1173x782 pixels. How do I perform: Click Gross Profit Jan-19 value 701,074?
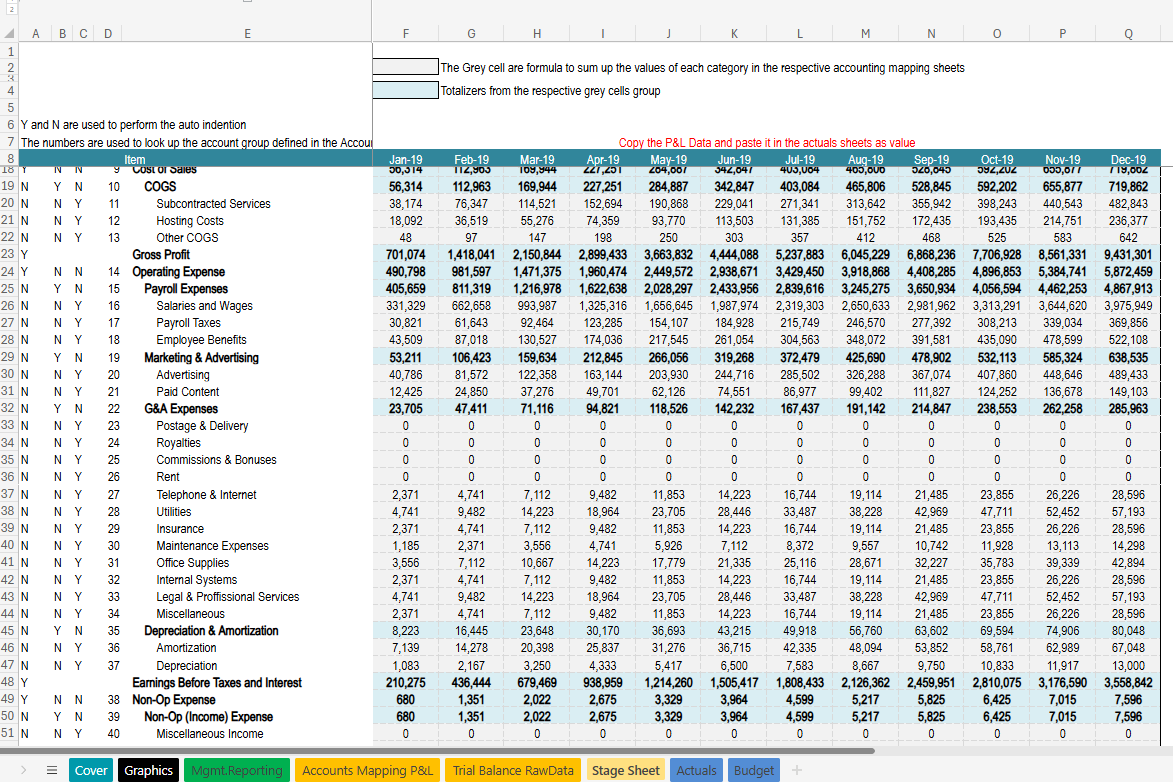pos(405,254)
